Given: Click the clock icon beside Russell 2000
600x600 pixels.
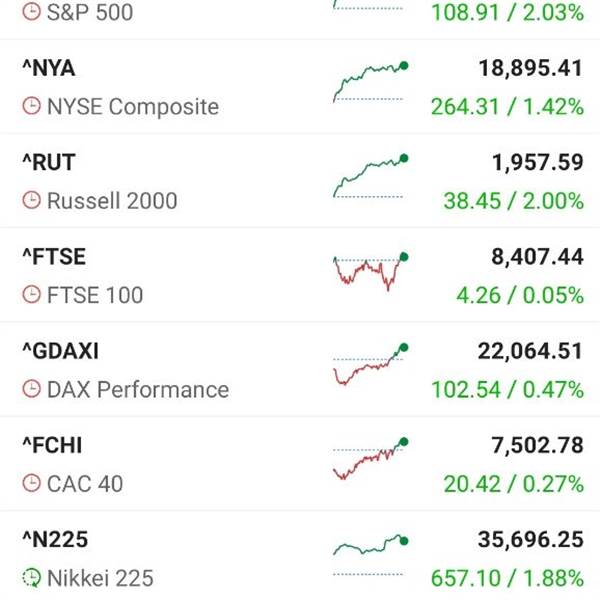Looking at the screenshot, I should tap(31, 200).
